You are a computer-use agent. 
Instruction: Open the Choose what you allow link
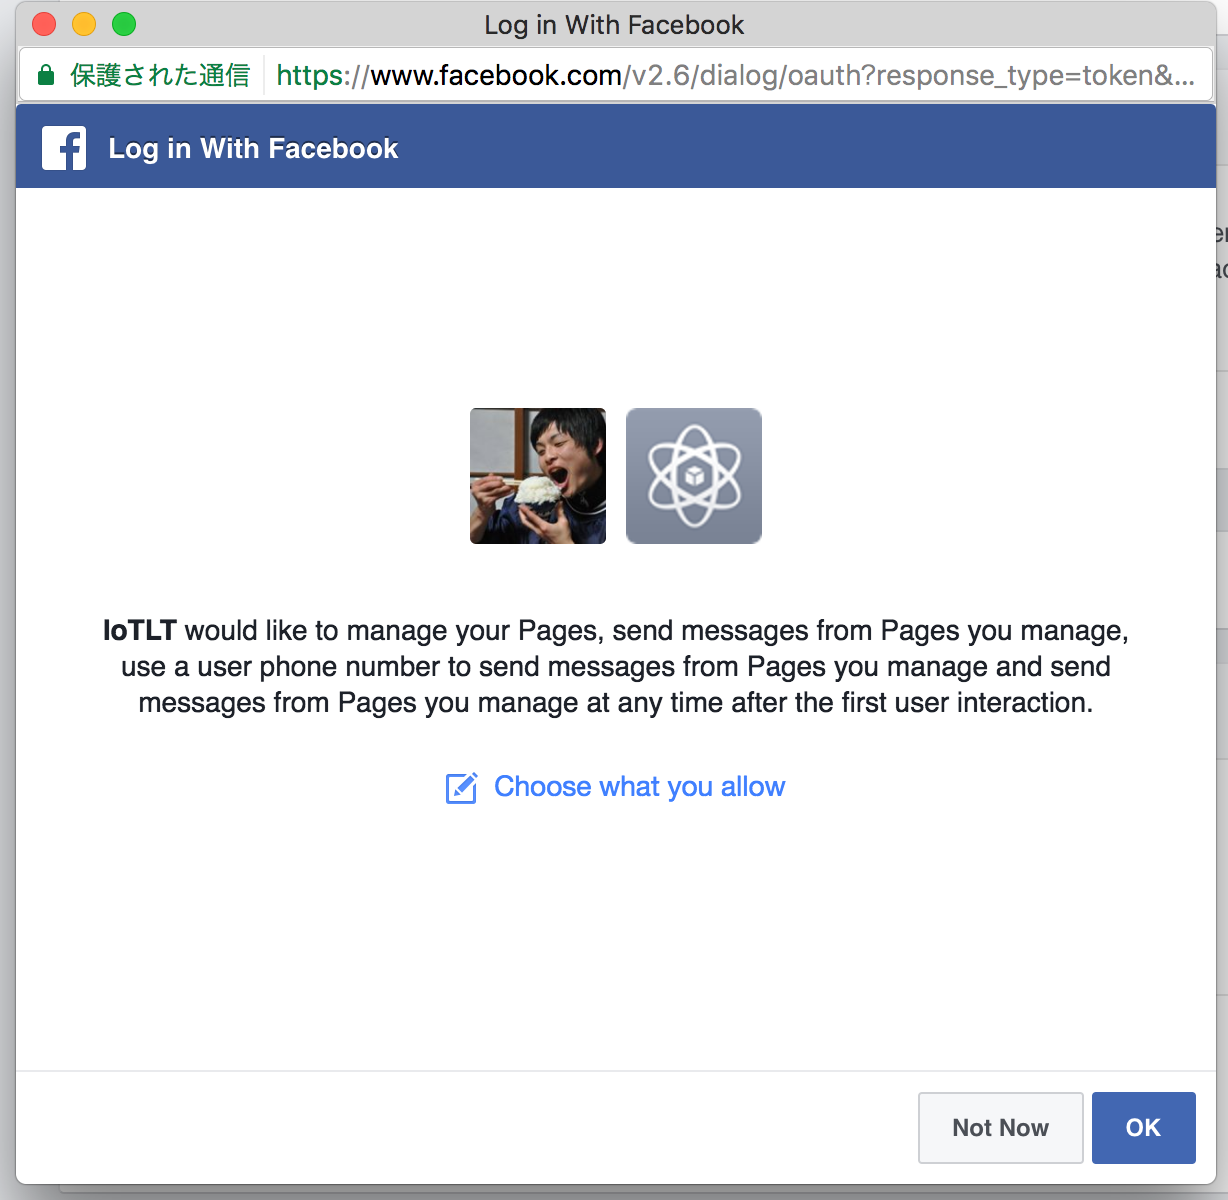tap(639, 787)
